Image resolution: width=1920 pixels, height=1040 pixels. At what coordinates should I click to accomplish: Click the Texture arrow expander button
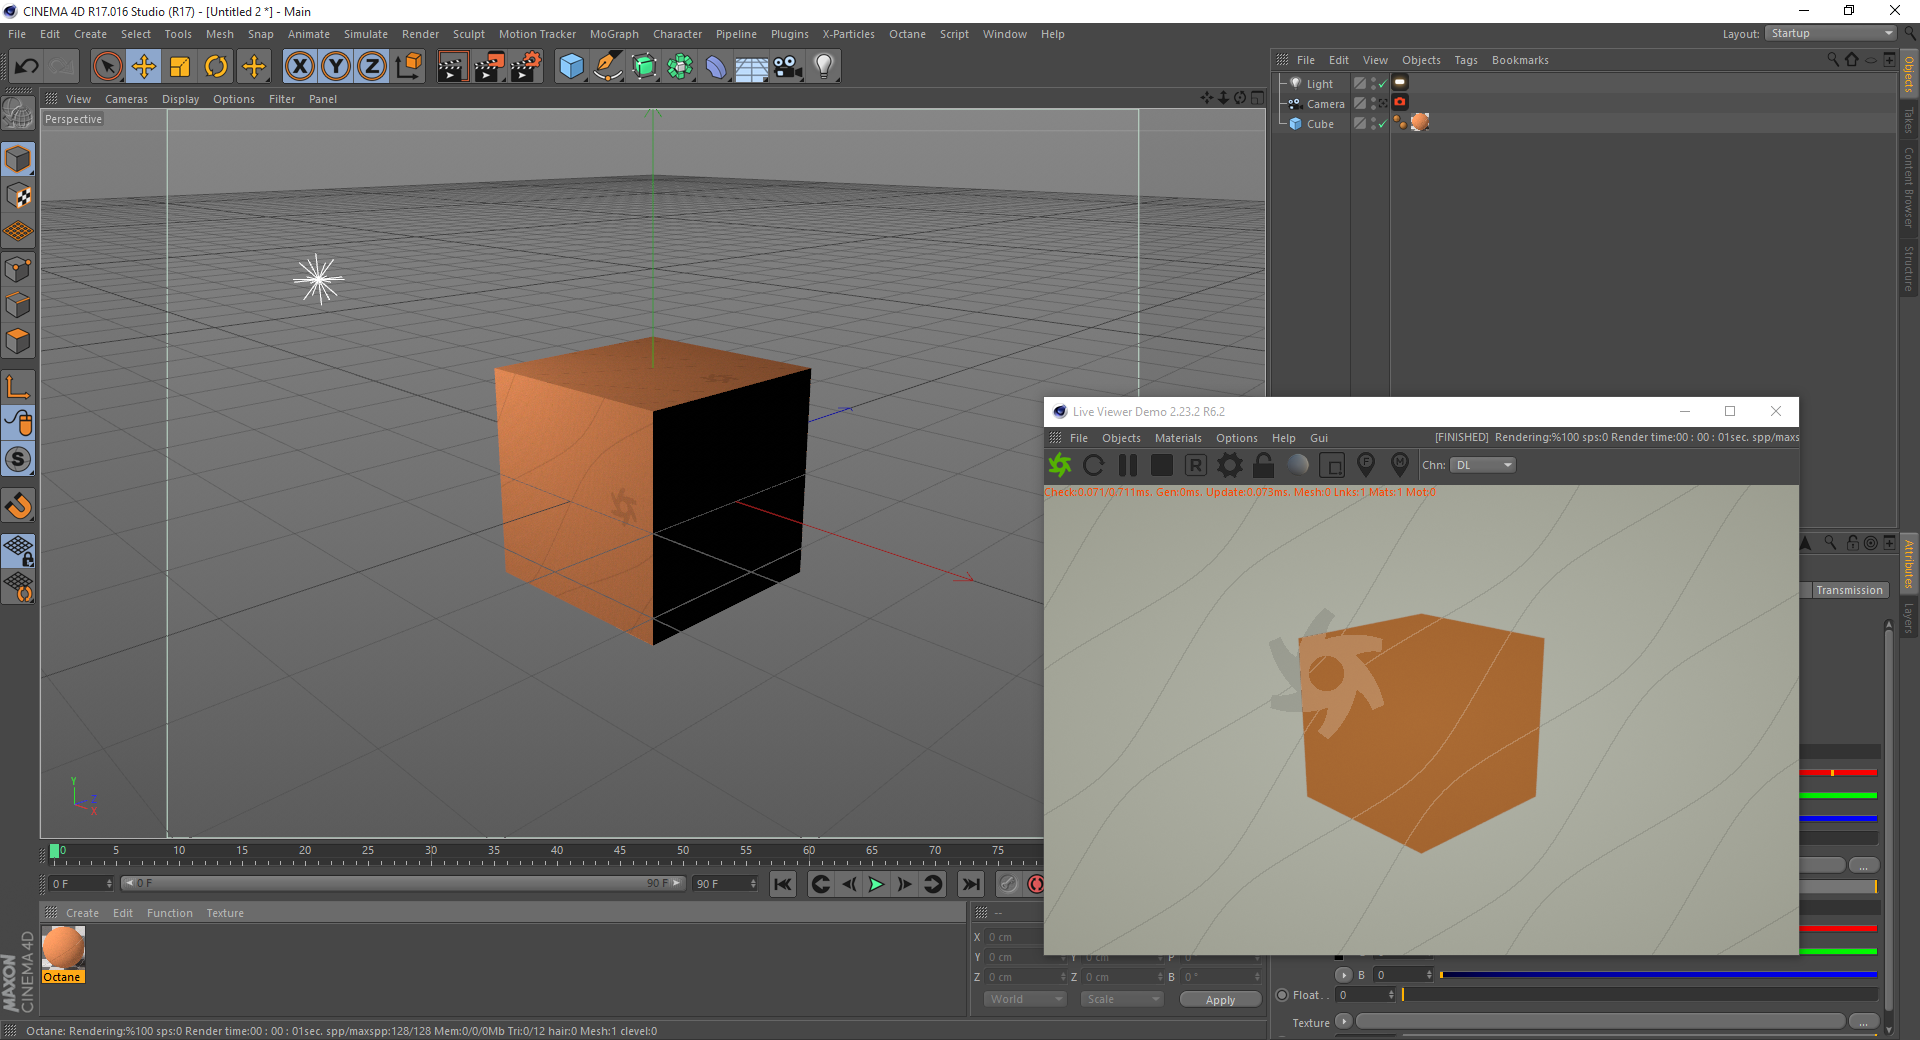(x=1344, y=1021)
